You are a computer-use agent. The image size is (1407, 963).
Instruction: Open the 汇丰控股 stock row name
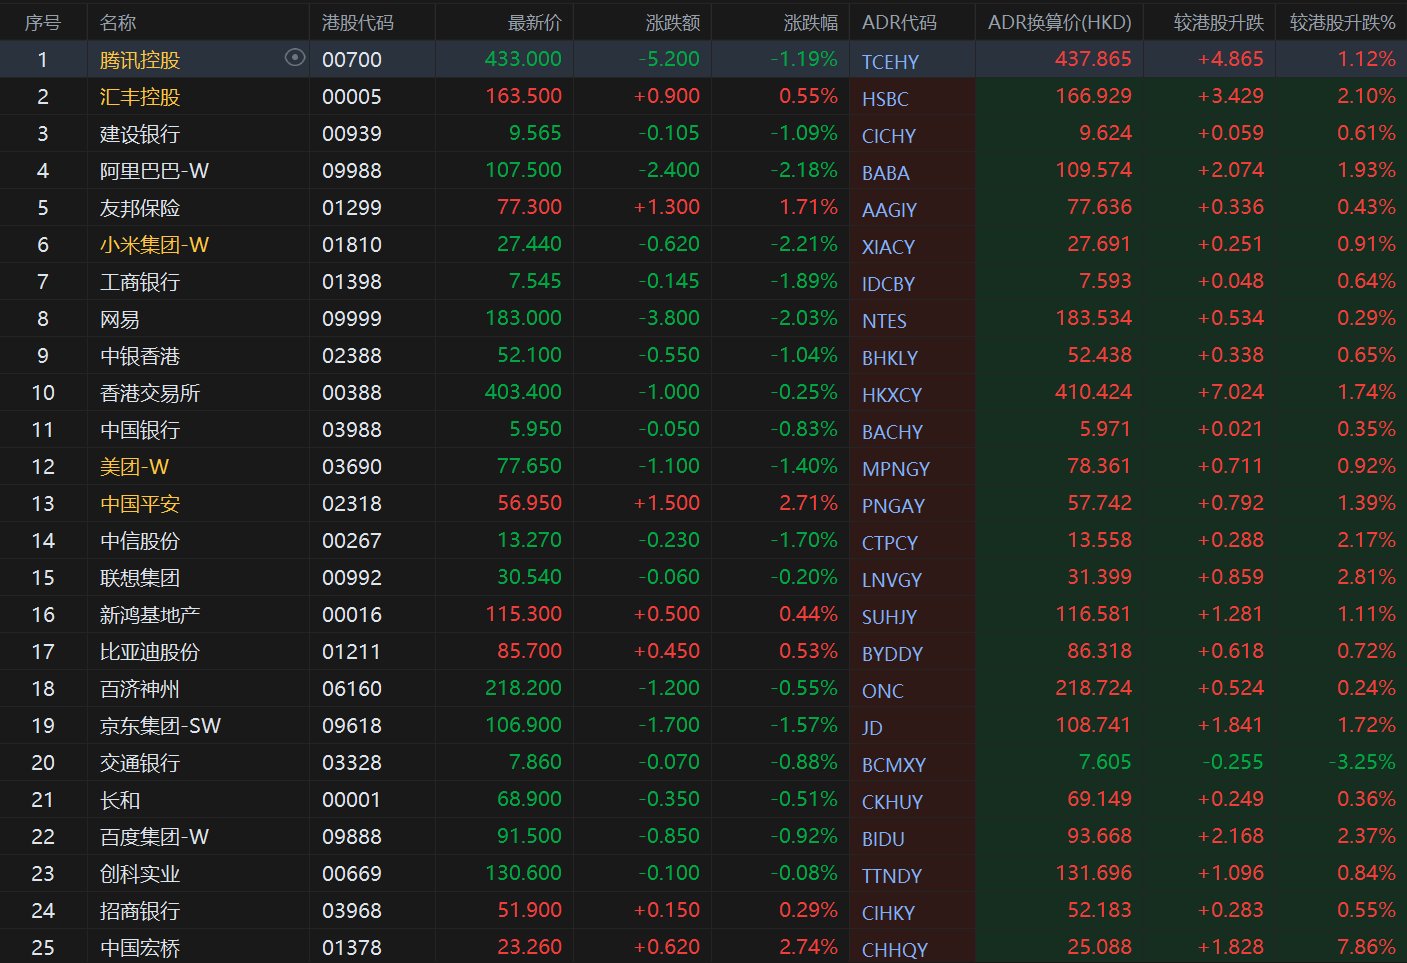click(140, 97)
